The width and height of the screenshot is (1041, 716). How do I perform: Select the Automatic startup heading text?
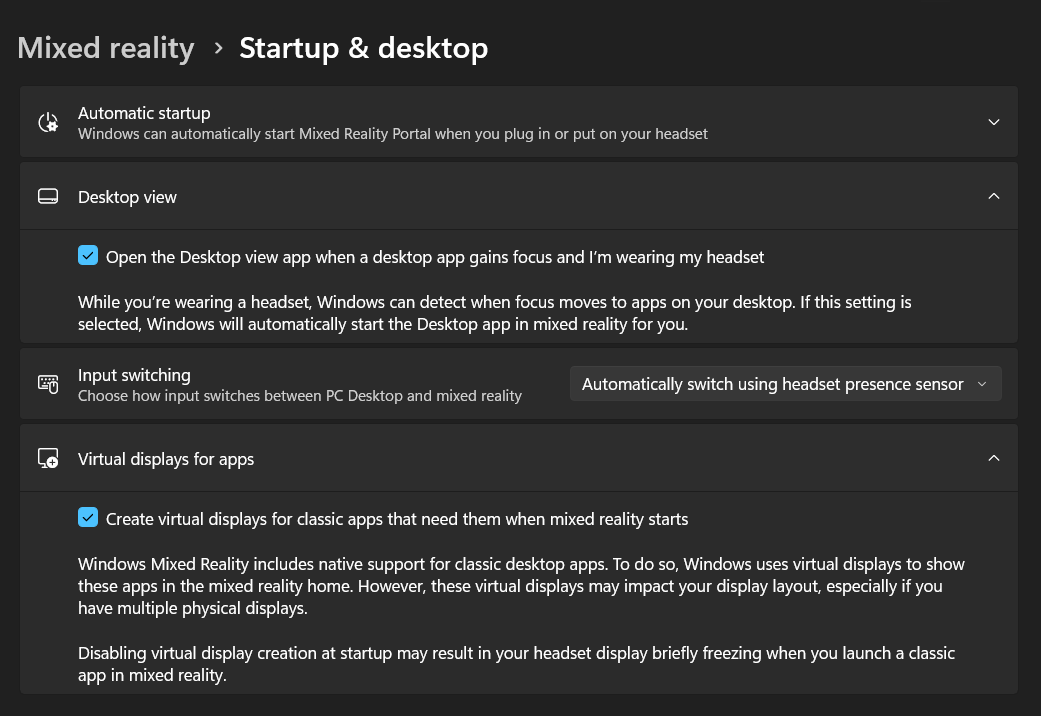click(x=144, y=113)
